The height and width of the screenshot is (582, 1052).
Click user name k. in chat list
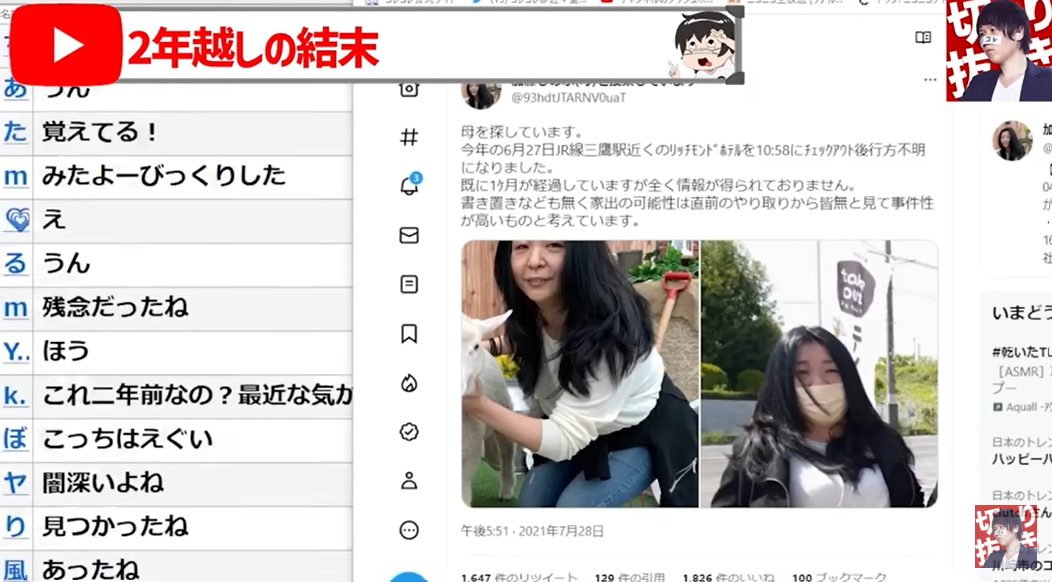15,395
